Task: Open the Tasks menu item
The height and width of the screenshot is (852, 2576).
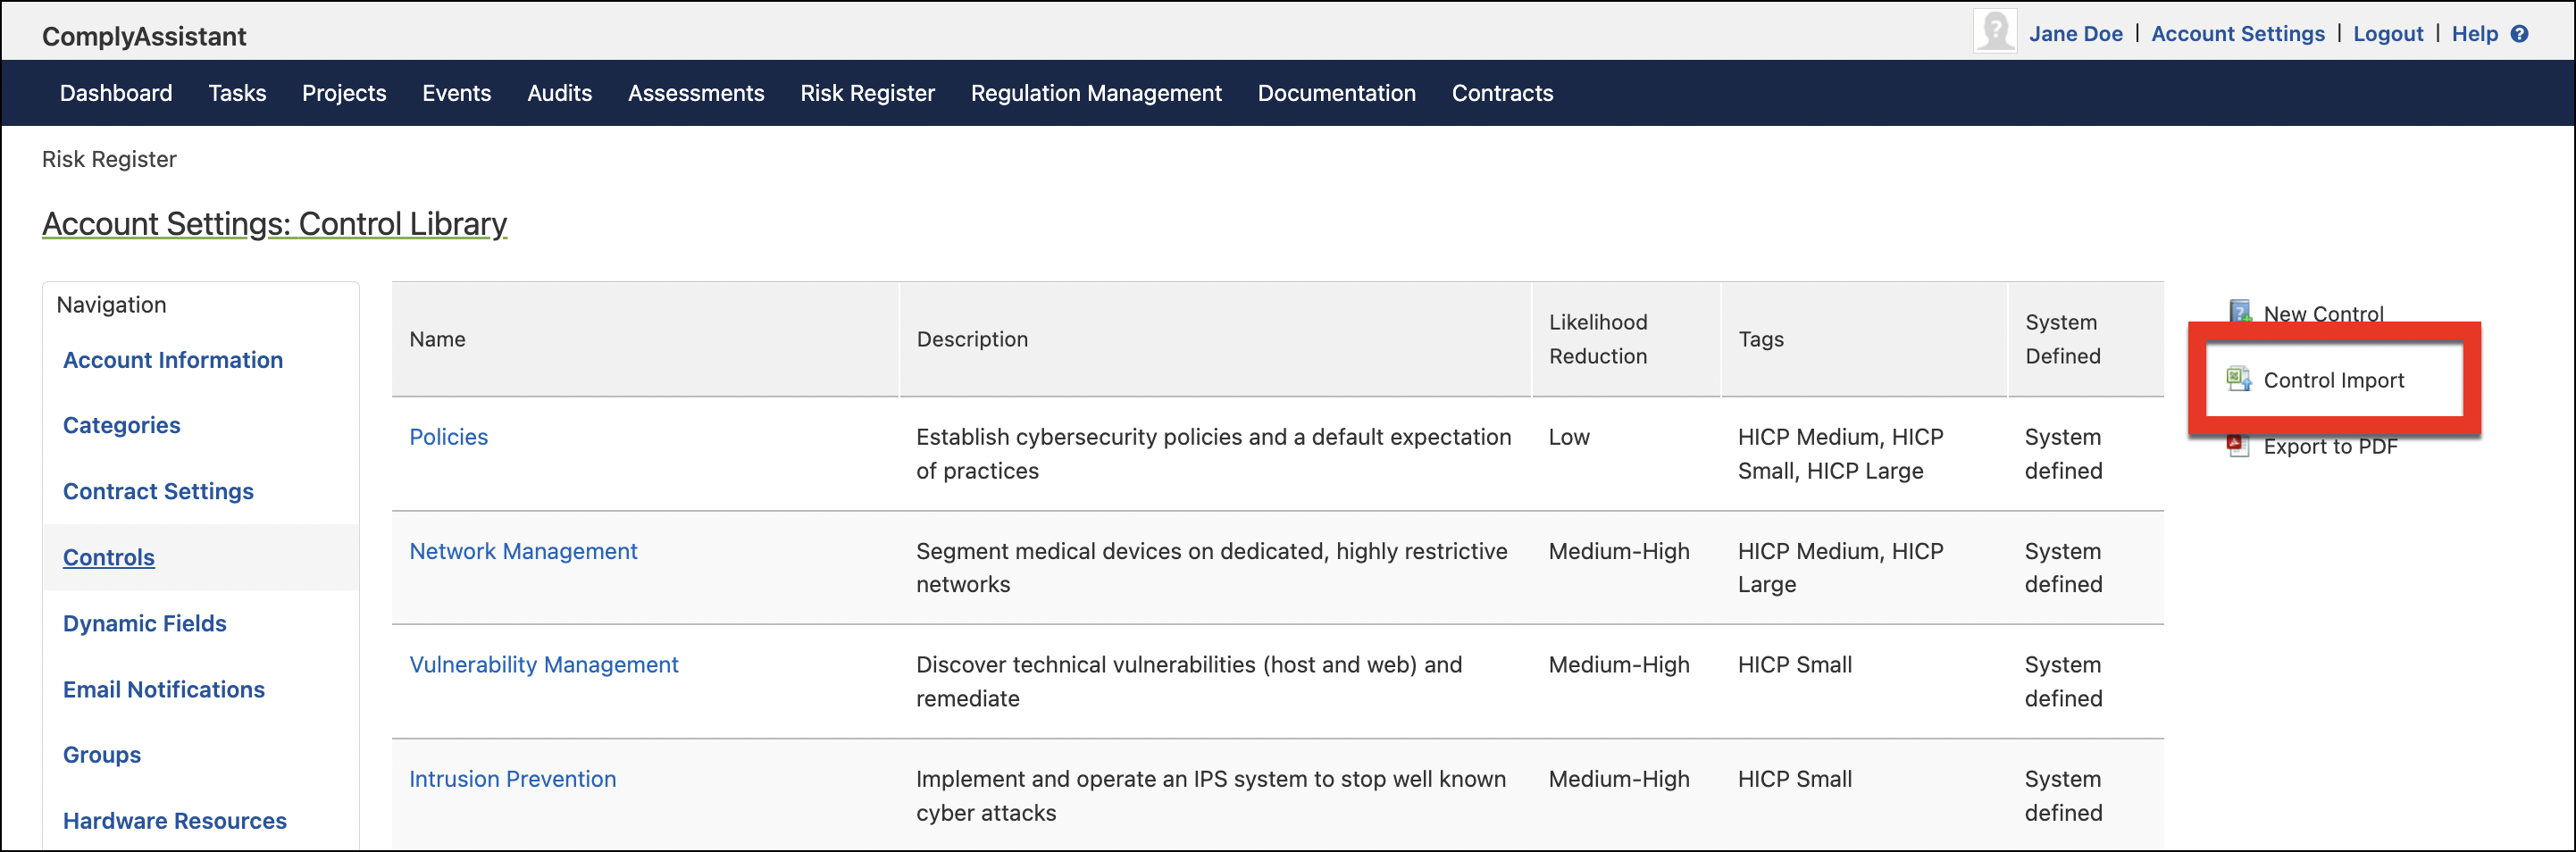Action: pos(237,93)
